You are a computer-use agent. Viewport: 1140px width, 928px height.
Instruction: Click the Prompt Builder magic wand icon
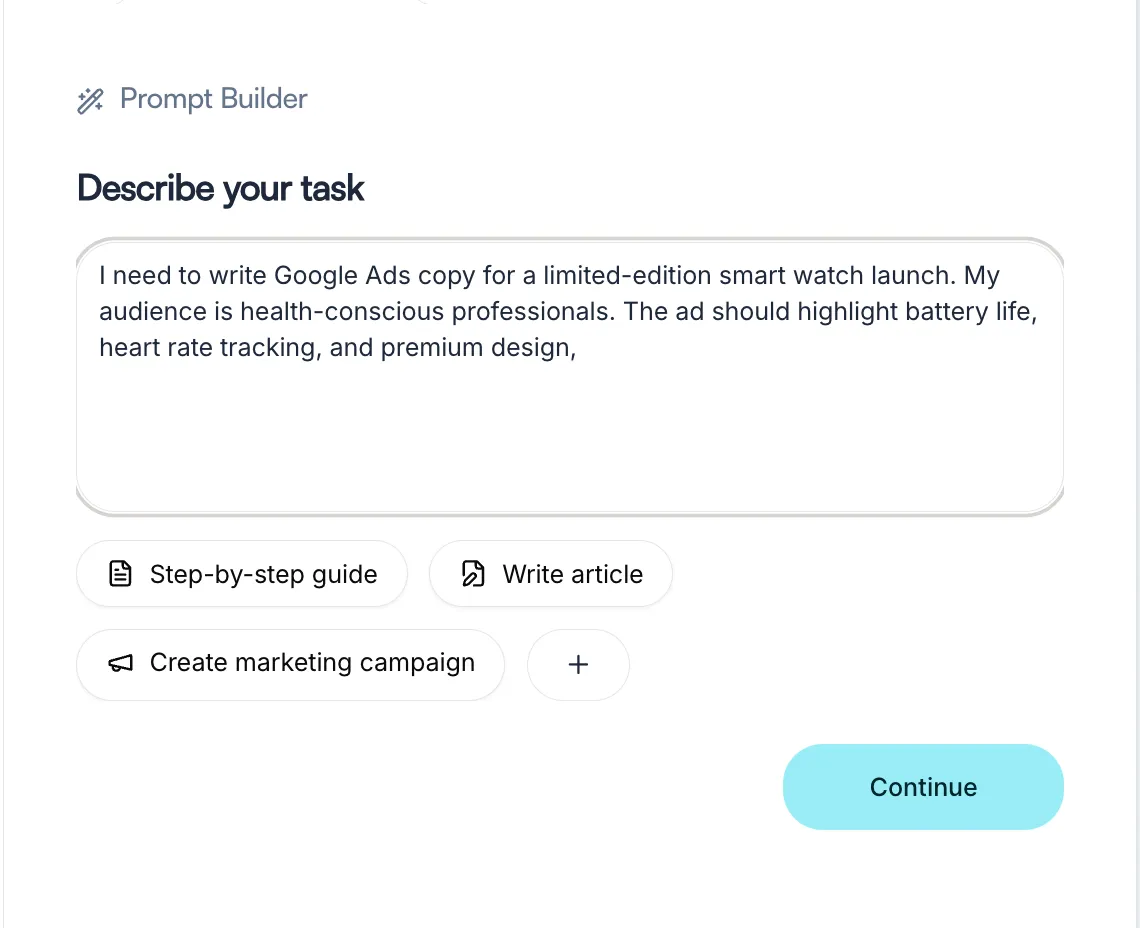coord(90,100)
